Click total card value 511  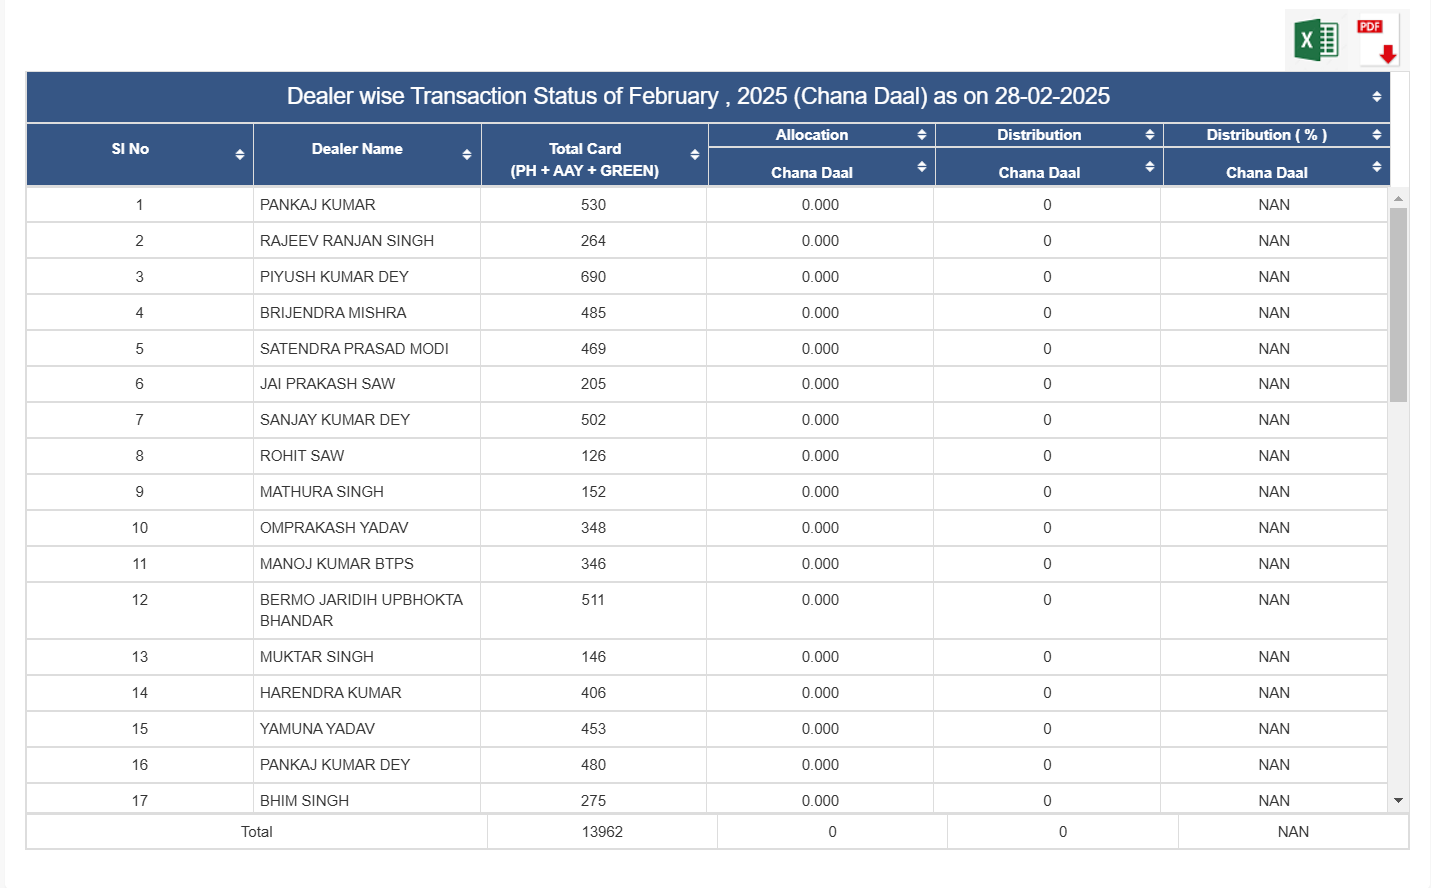click(x=593, y=600)
